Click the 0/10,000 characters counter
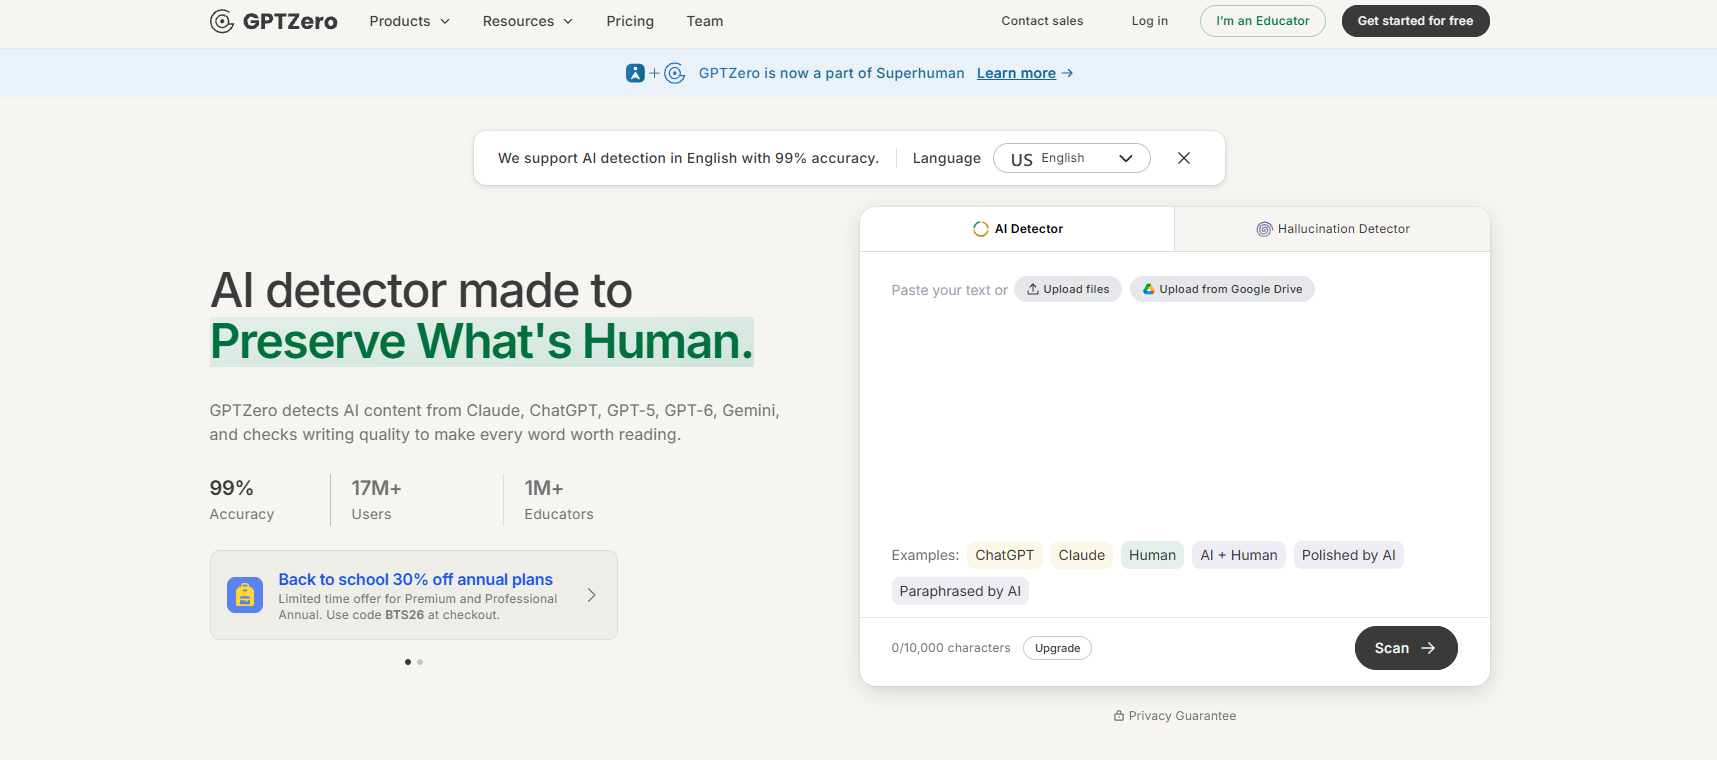Screen dimensions: 1717x760 coord(951,648)
